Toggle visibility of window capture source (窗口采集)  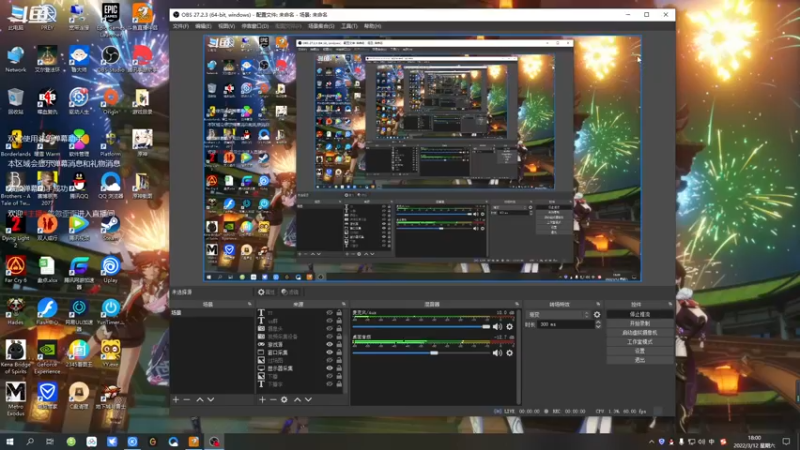tap(330, 352)
